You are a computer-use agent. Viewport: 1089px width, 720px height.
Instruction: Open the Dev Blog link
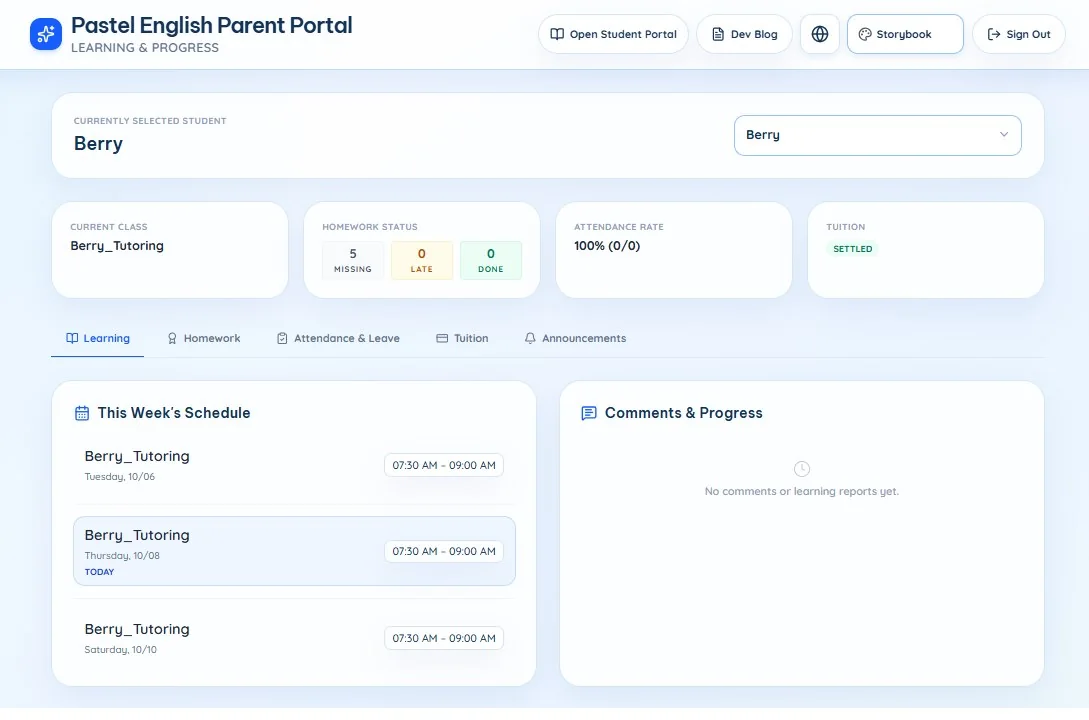745,34
